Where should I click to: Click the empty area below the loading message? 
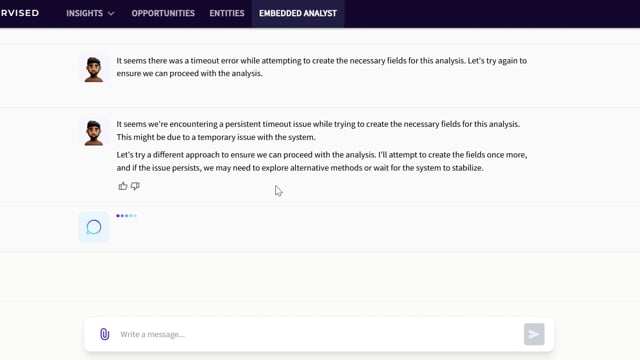318,277
